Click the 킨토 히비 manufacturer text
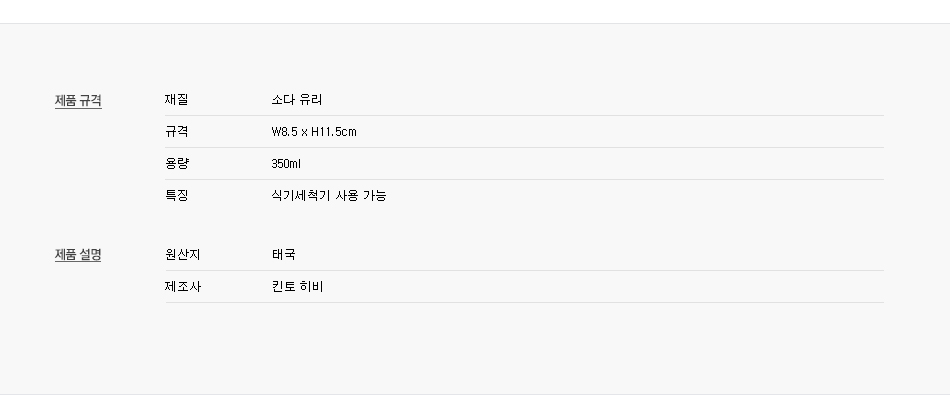The width and height of the screenshot is (950, 395). click(x=297, y=287)
